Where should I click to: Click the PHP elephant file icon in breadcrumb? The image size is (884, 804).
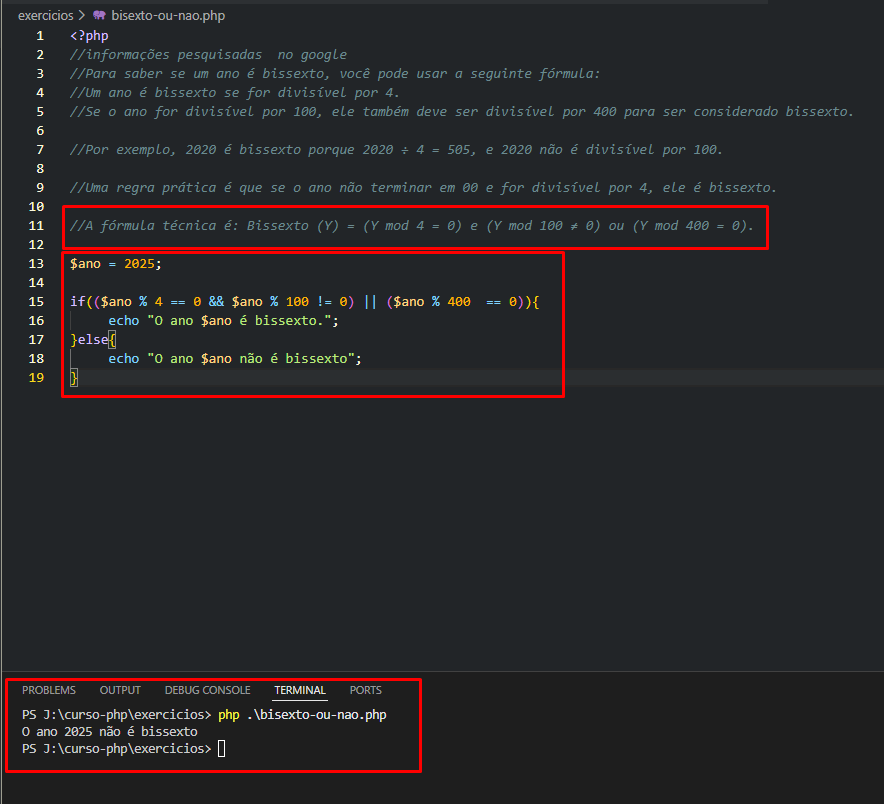99,15
